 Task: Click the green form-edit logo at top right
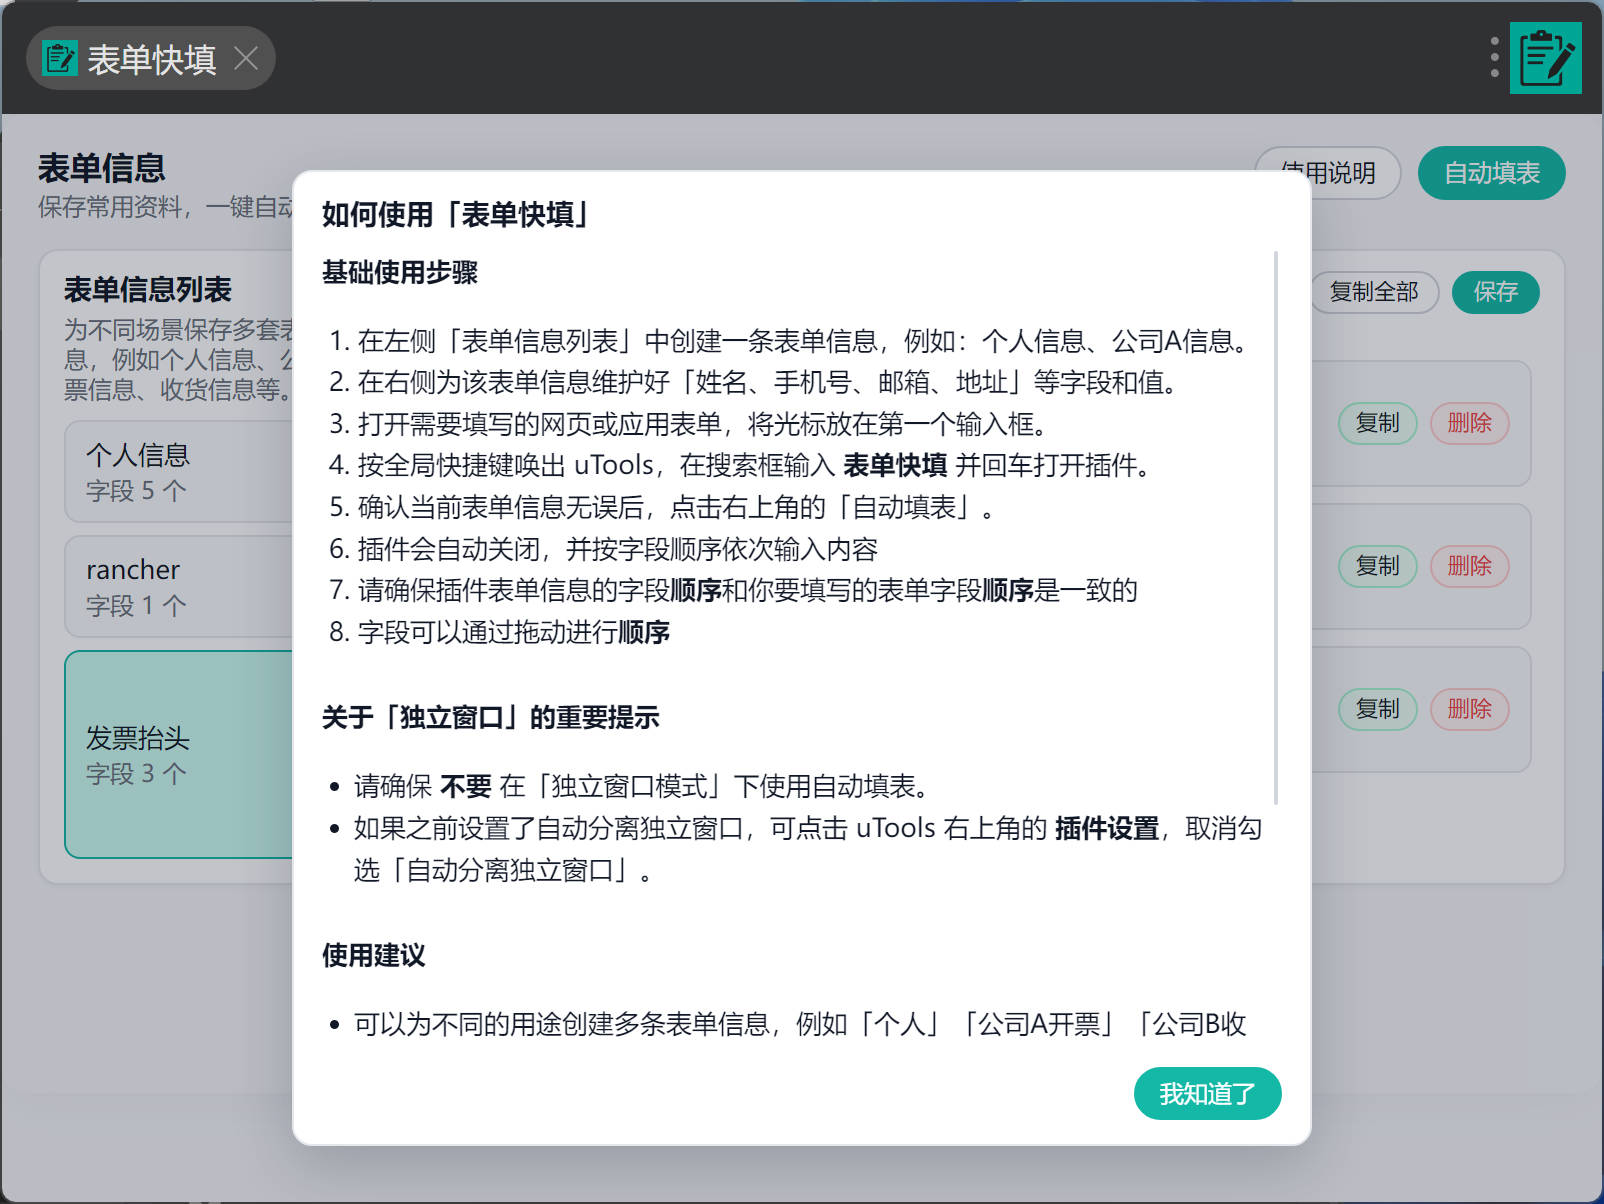(x=1545, y=58)
